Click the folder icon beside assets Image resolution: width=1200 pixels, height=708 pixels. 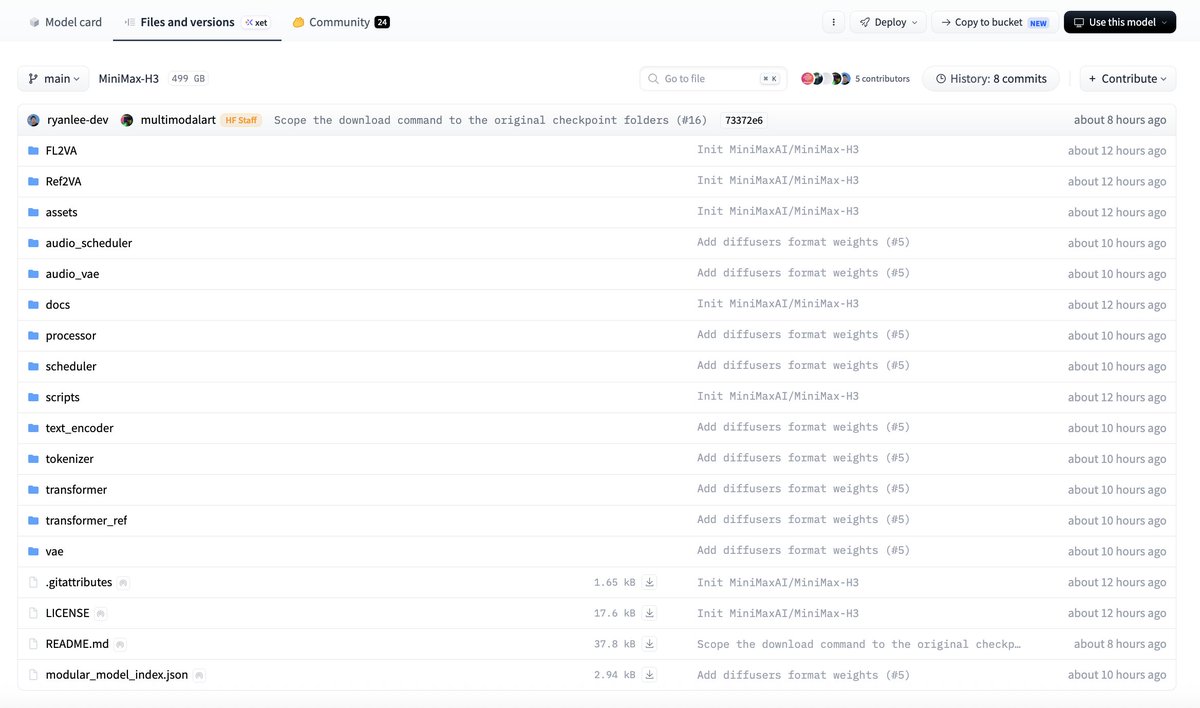pyautogui.click(x=33, y=213)
